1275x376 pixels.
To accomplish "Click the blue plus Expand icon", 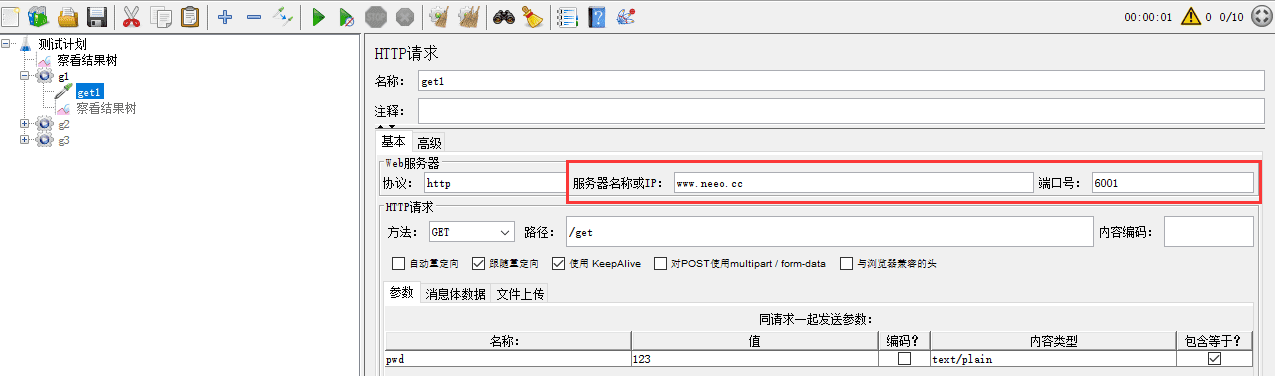I will tap(225, 16).
